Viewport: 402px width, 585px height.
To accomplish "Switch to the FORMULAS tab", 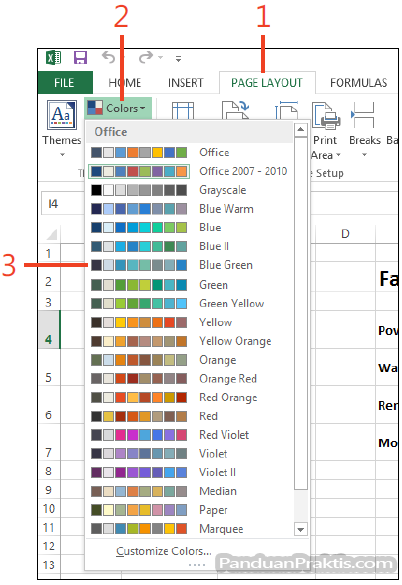I will point(358,82).
